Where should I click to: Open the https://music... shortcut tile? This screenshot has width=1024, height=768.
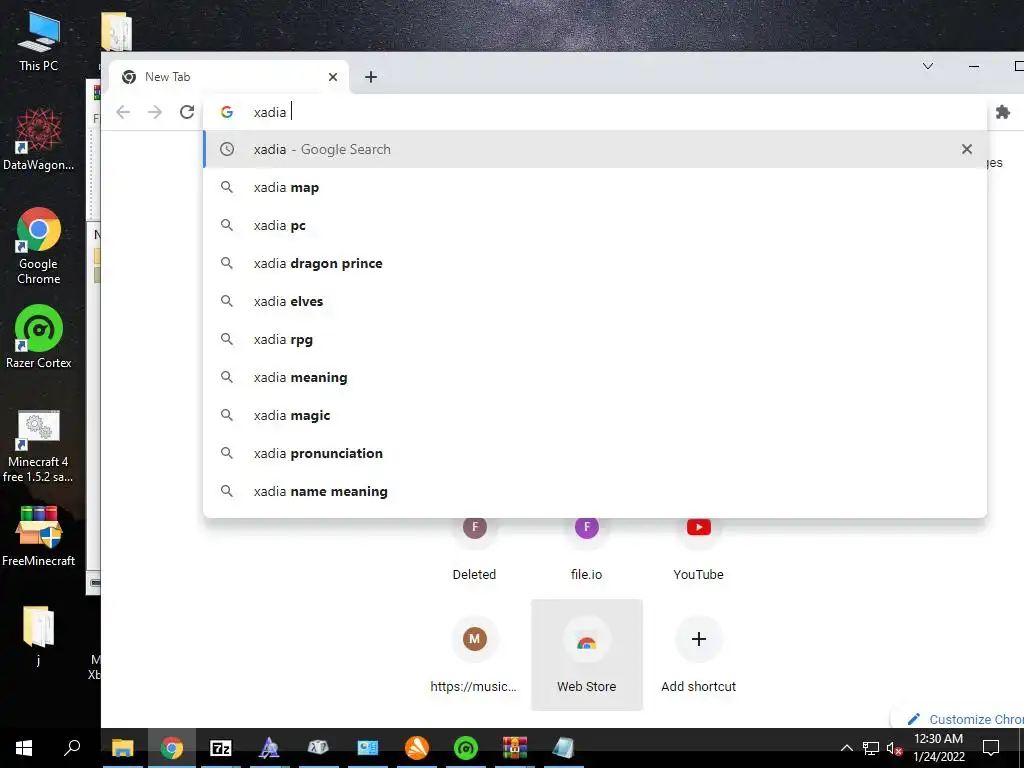(x=475, y=655)
